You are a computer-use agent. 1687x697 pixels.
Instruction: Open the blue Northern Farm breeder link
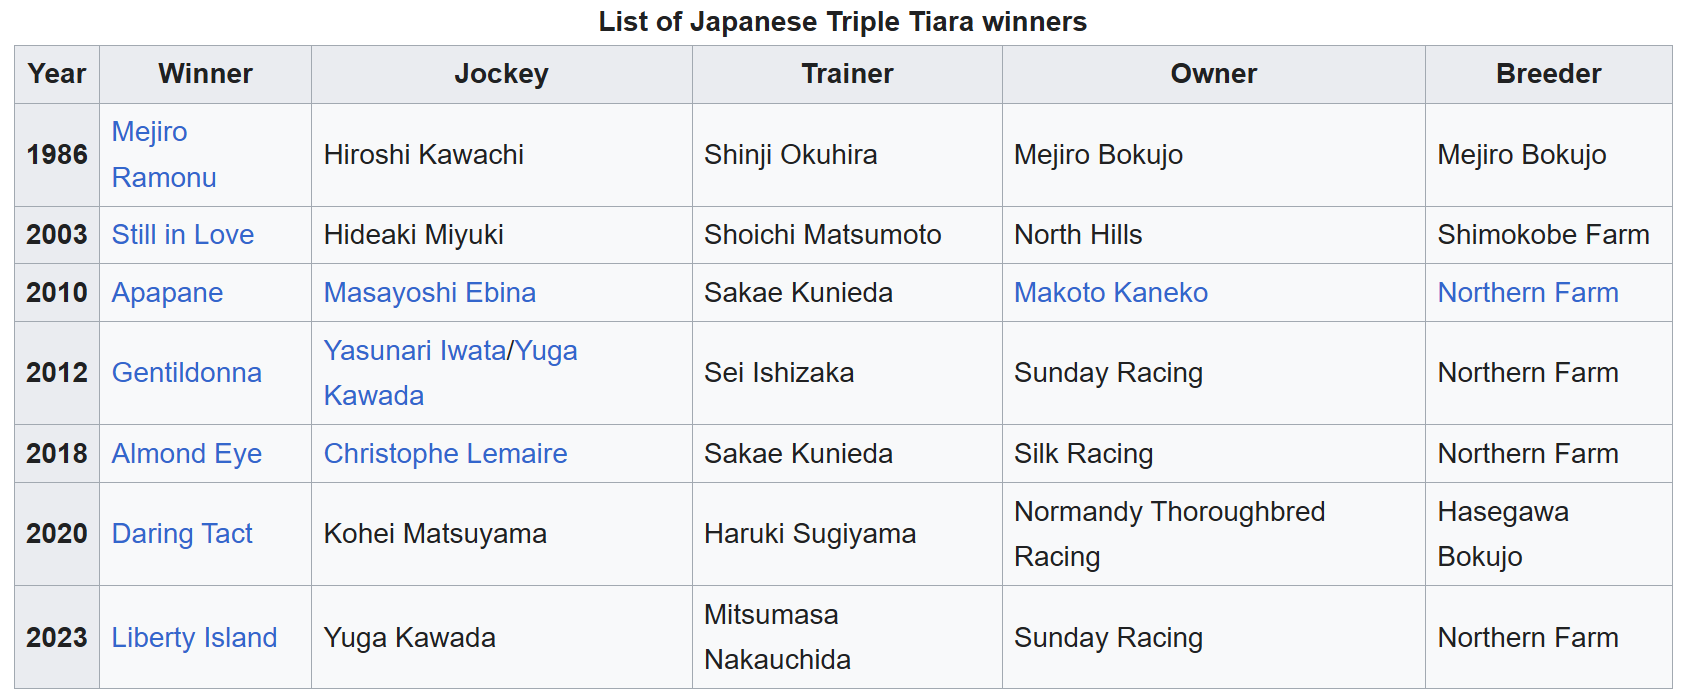pos(1528,293)
